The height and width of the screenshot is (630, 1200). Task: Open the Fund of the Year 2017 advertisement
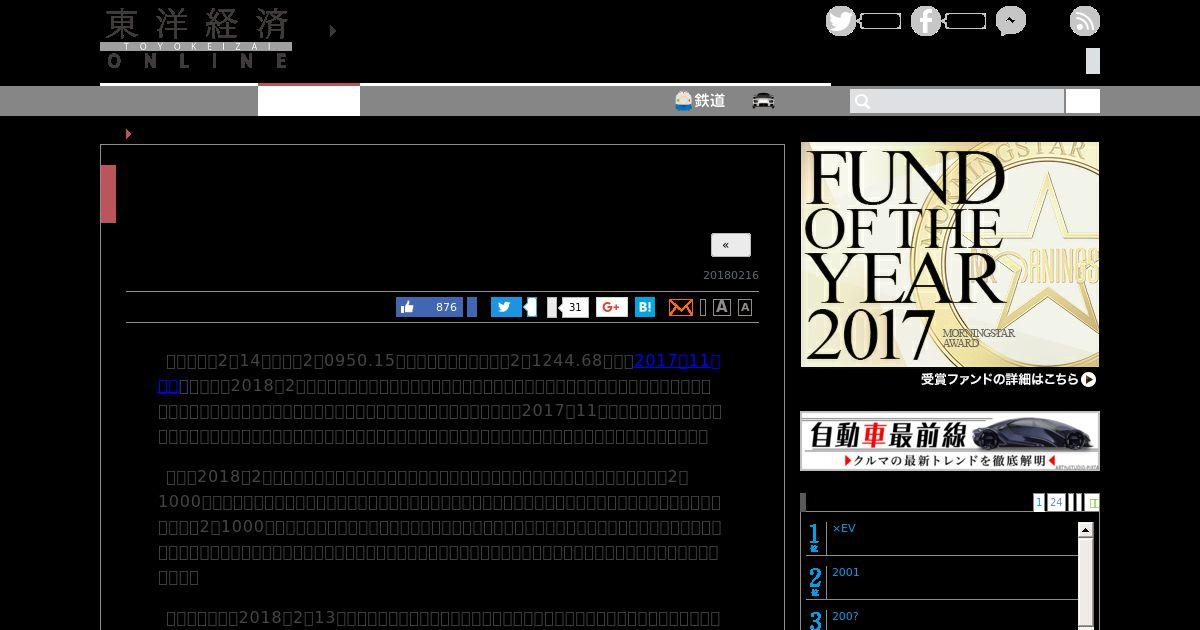[x=950, y=265]
